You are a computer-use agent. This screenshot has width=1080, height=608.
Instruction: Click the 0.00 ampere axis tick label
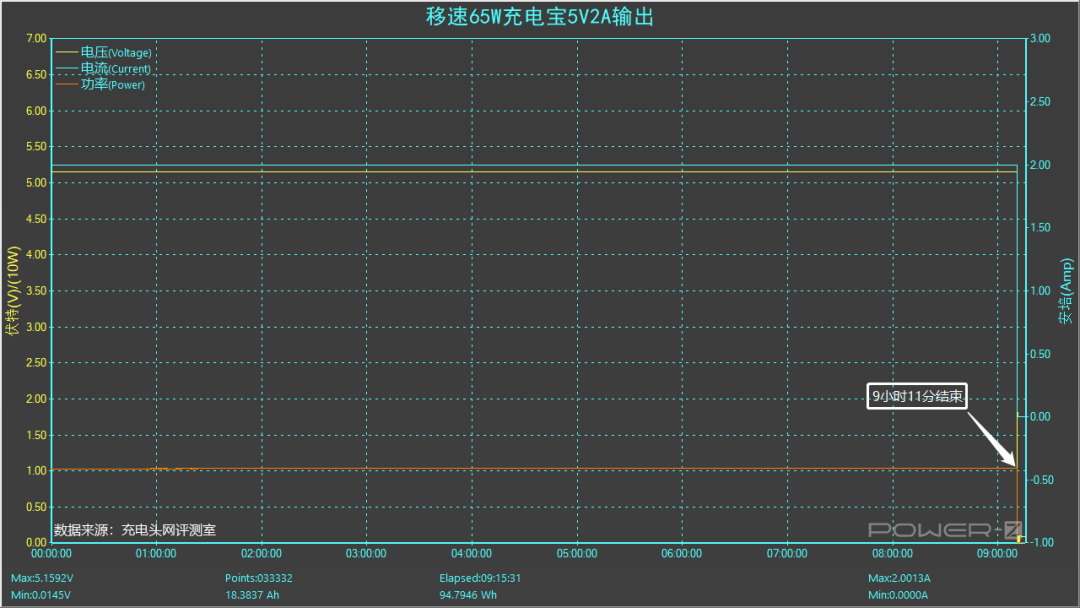[x=1040, y=417]
